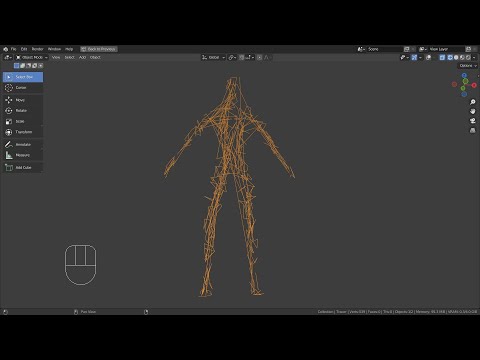Select the Transform tool

point(23,132)
